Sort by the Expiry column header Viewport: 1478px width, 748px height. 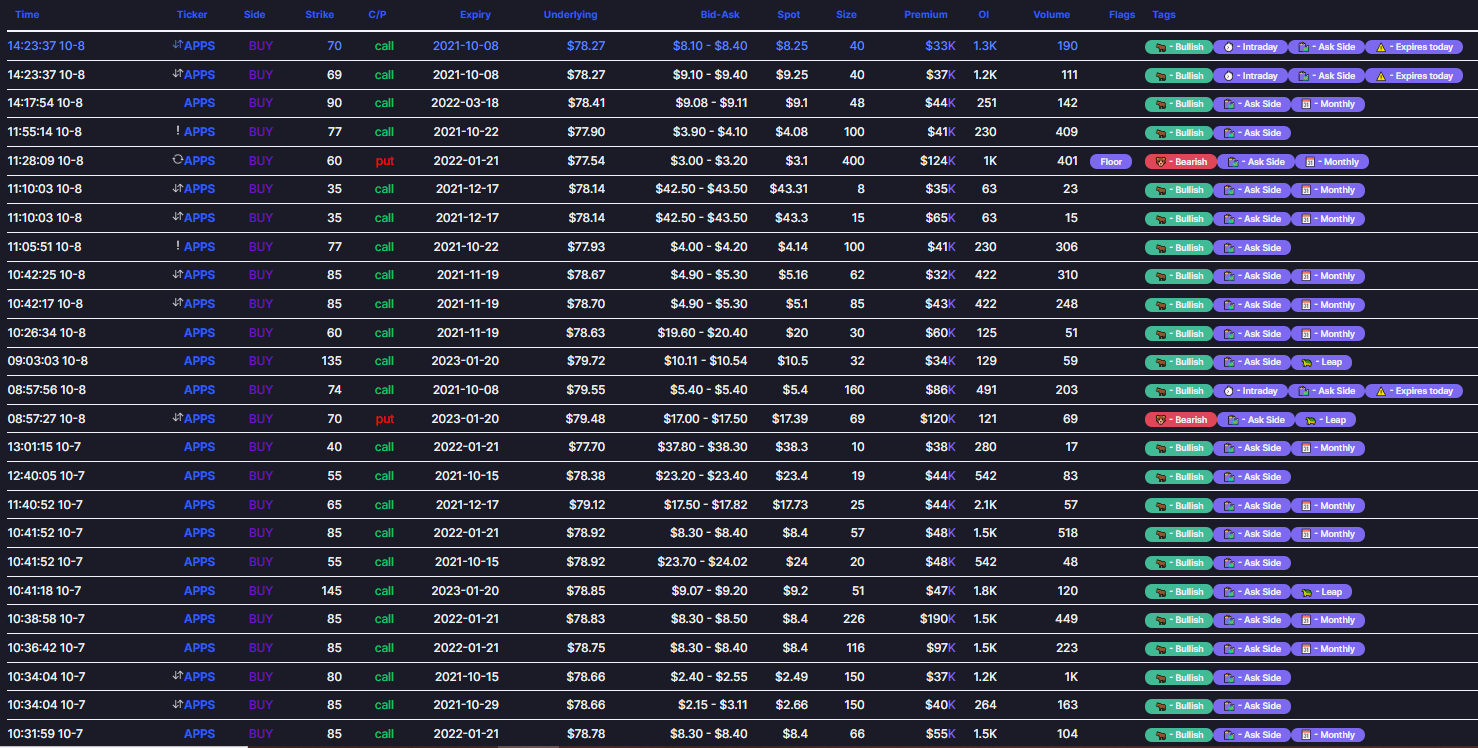475,15
